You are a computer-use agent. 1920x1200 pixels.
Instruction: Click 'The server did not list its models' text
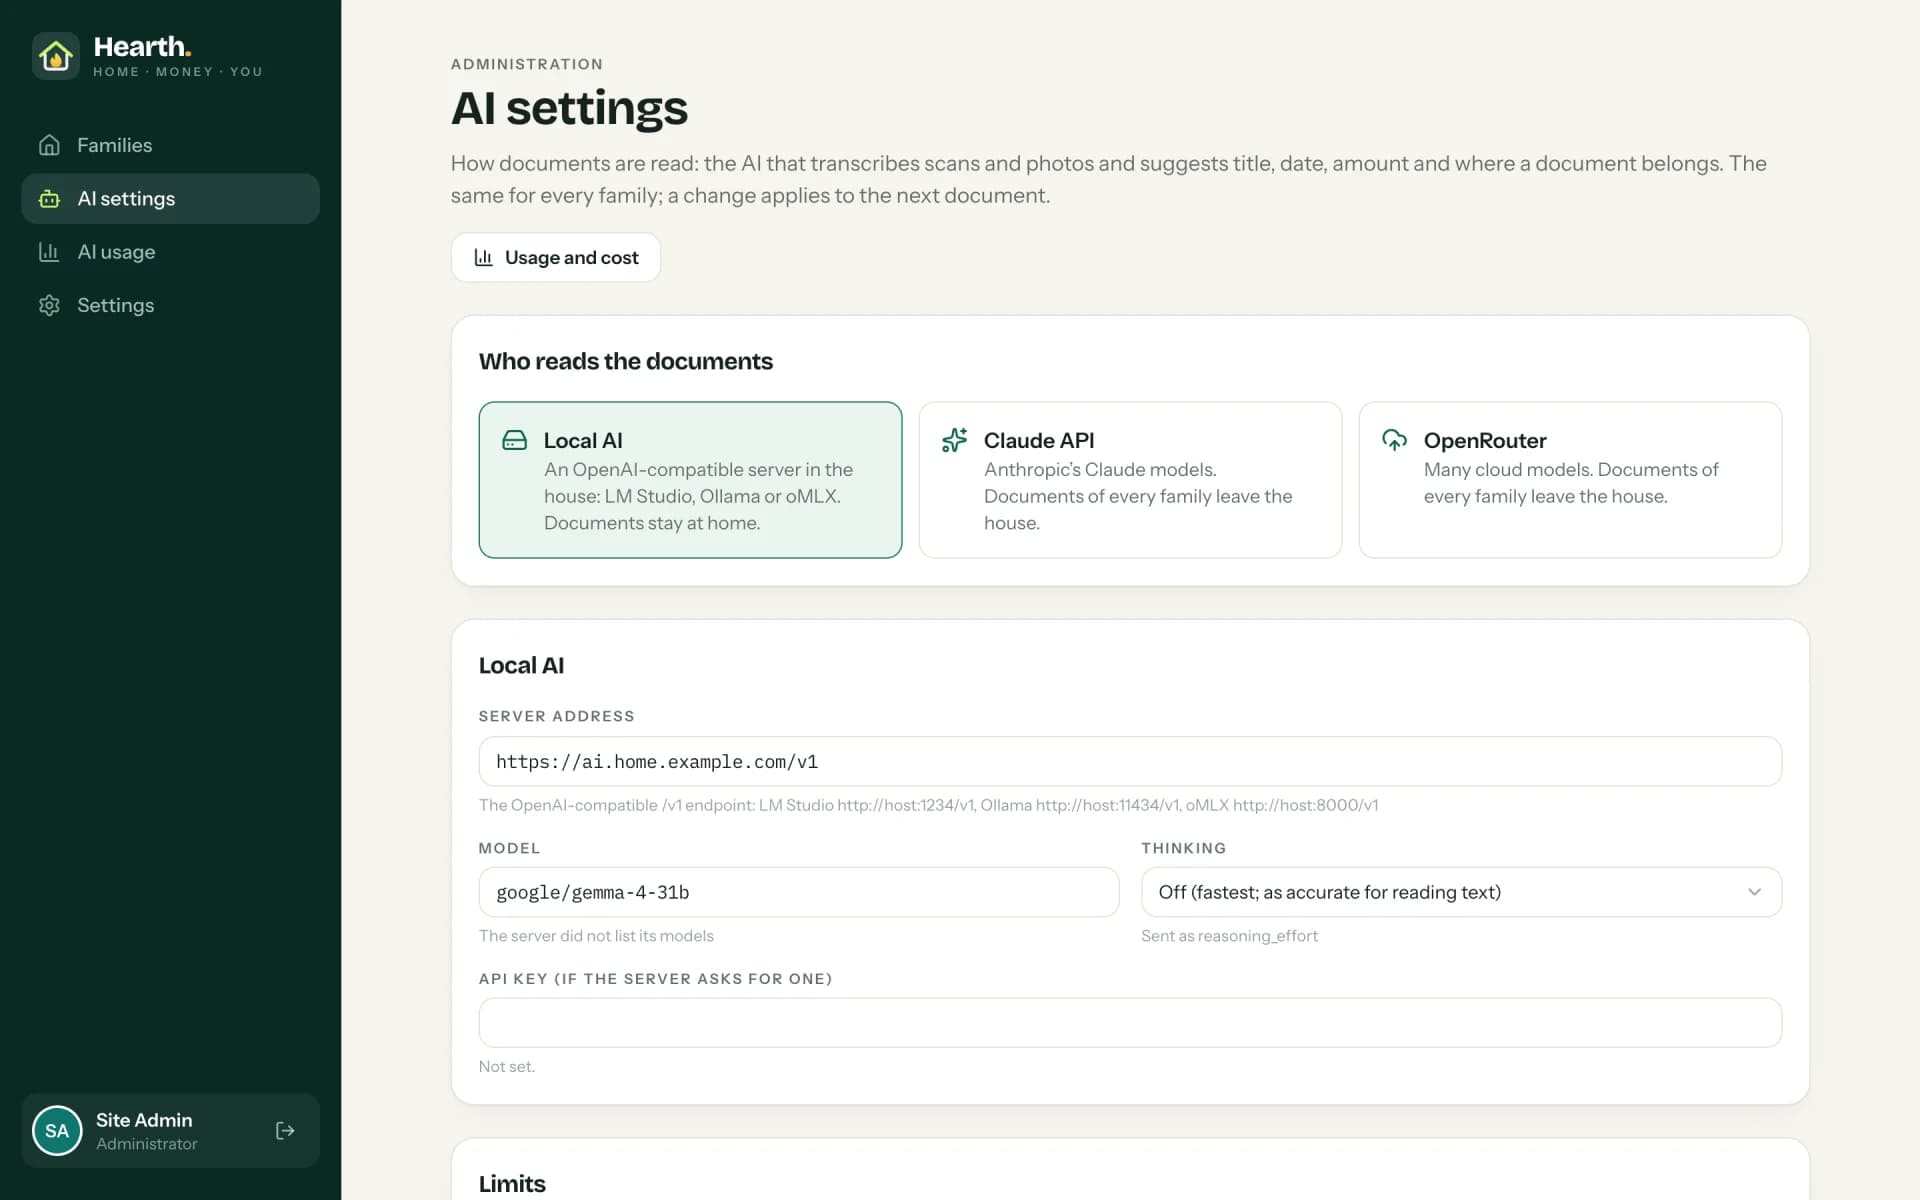[596, 936]
